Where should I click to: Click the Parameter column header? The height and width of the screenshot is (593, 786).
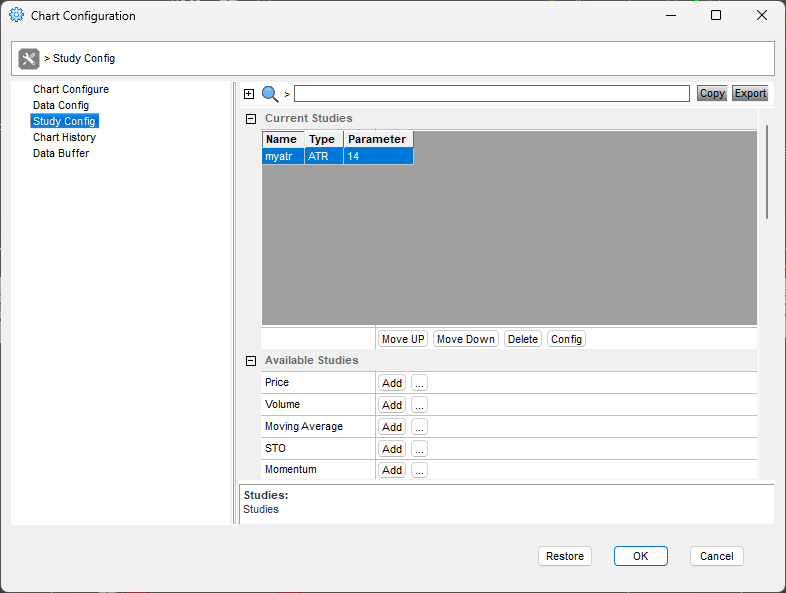click(378, 139)
